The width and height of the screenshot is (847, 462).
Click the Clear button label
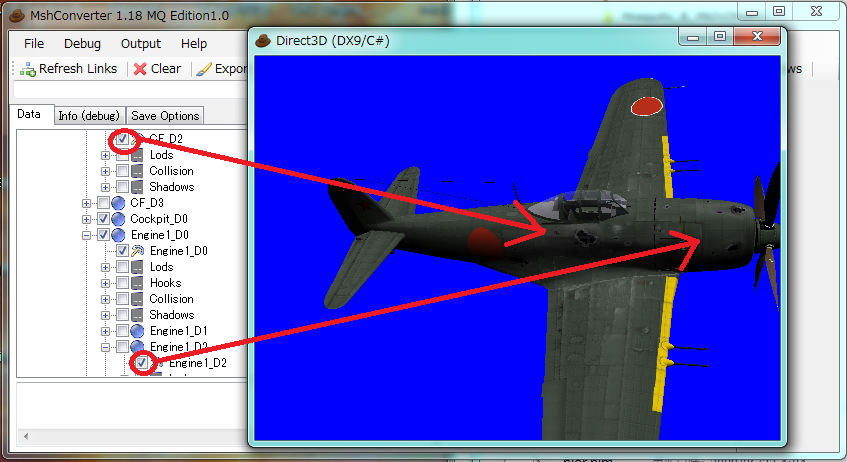(x=166, y=69)
